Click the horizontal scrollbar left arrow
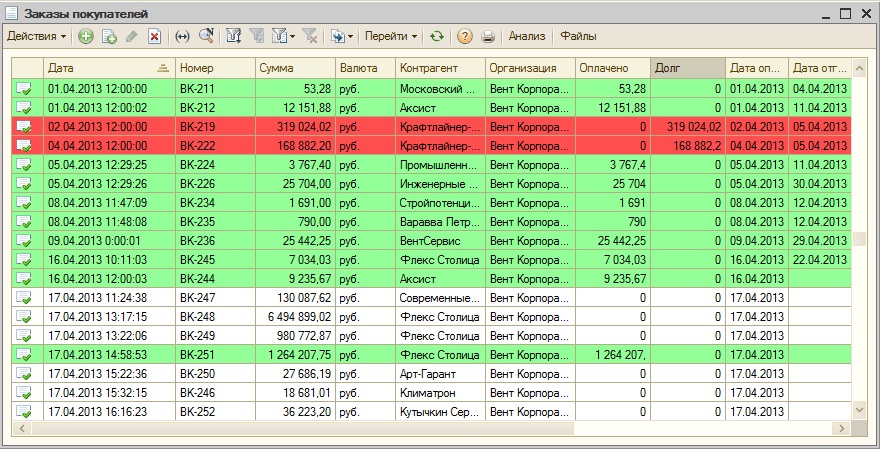880x449 pixels. pyautogui.click(x=22, y=429)
